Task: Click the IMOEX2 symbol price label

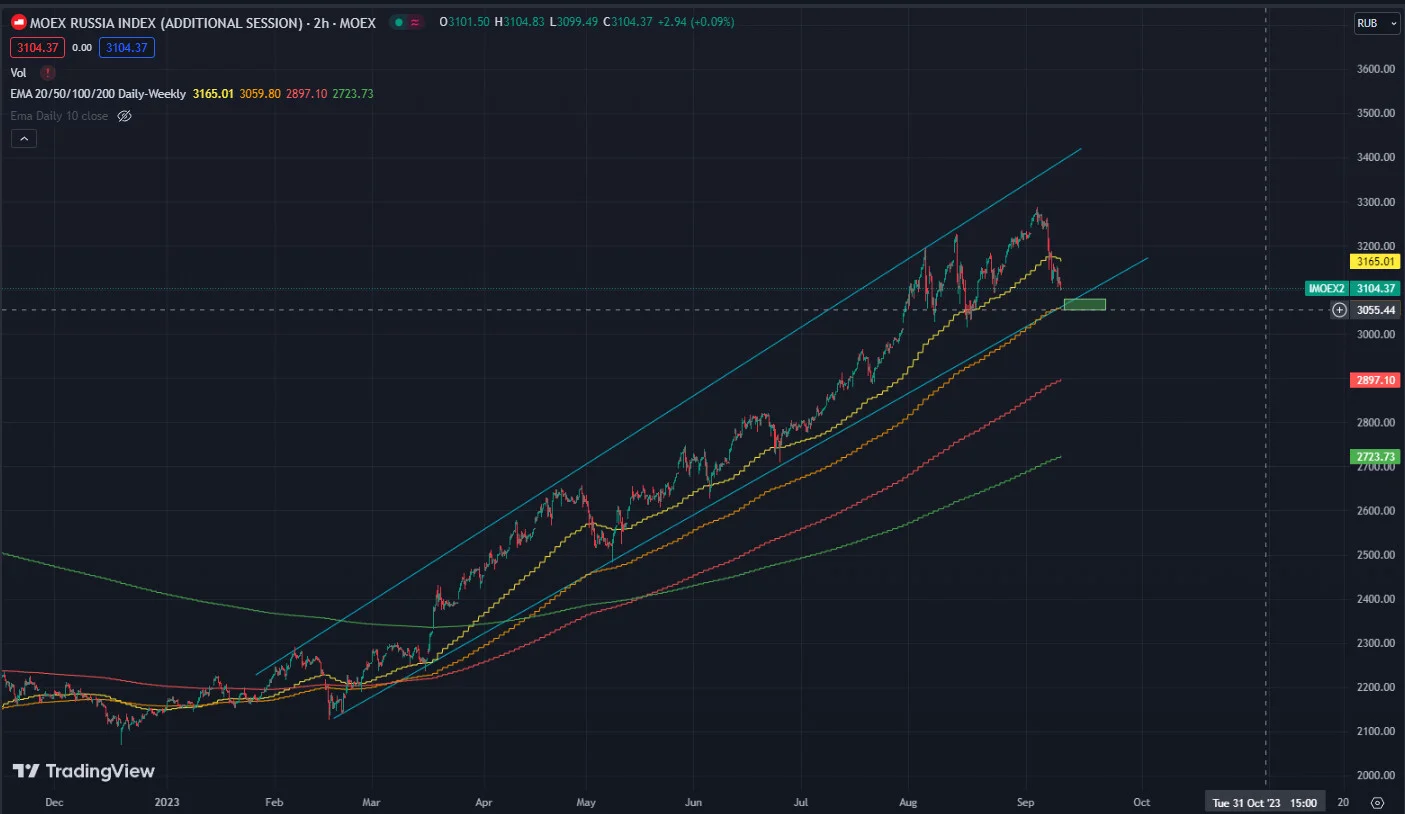Action: coord(1326,288)
